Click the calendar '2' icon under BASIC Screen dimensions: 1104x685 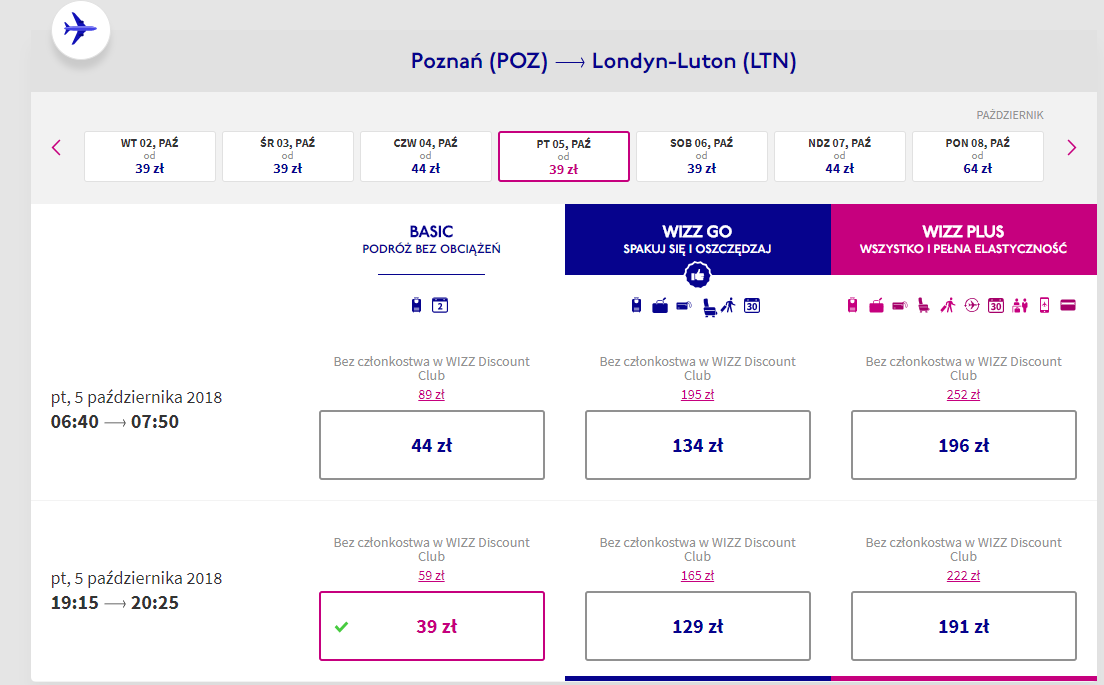coord(439,305)
